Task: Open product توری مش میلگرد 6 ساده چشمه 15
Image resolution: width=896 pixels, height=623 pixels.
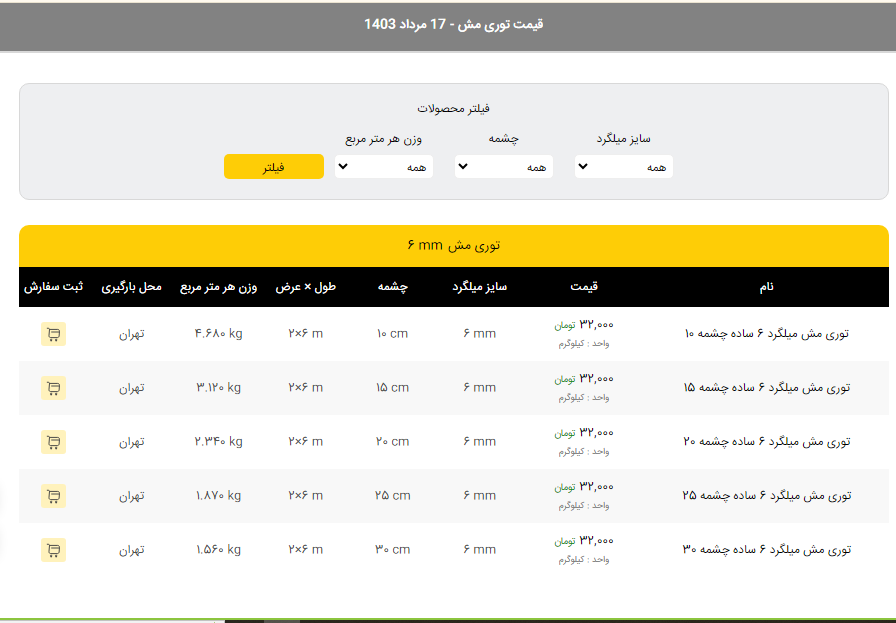Action: pos(766,388)
